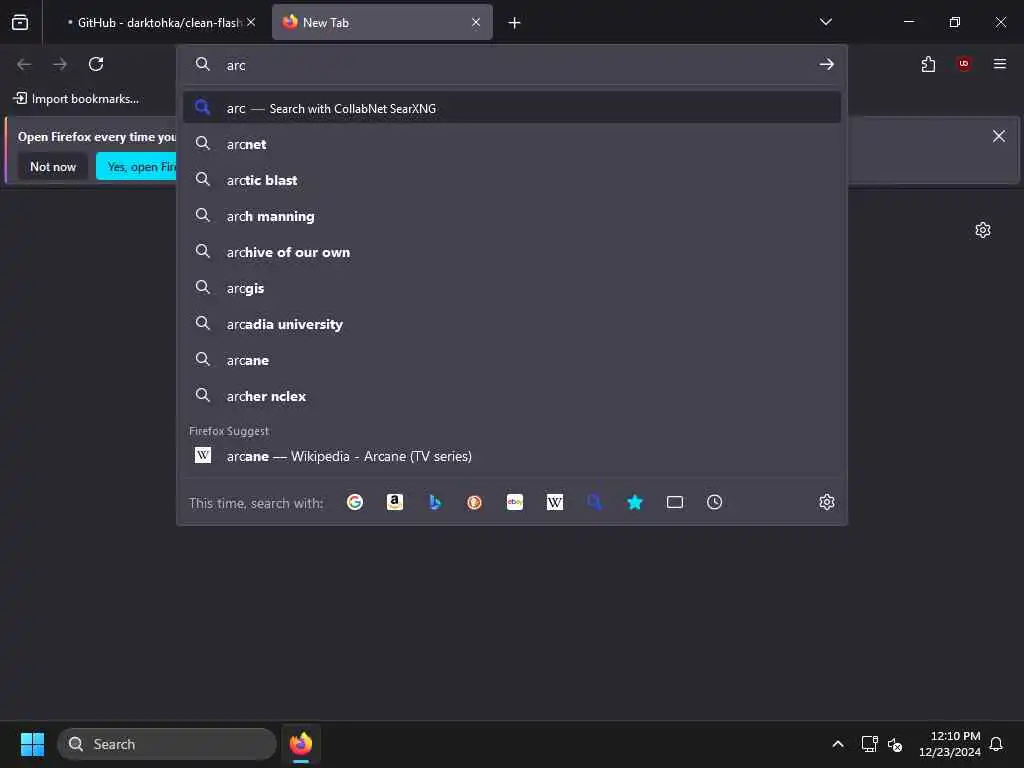This screenshot has width=1024, height=768.
Task: Select the arcadia university suggestion
Action: [512, 324]
